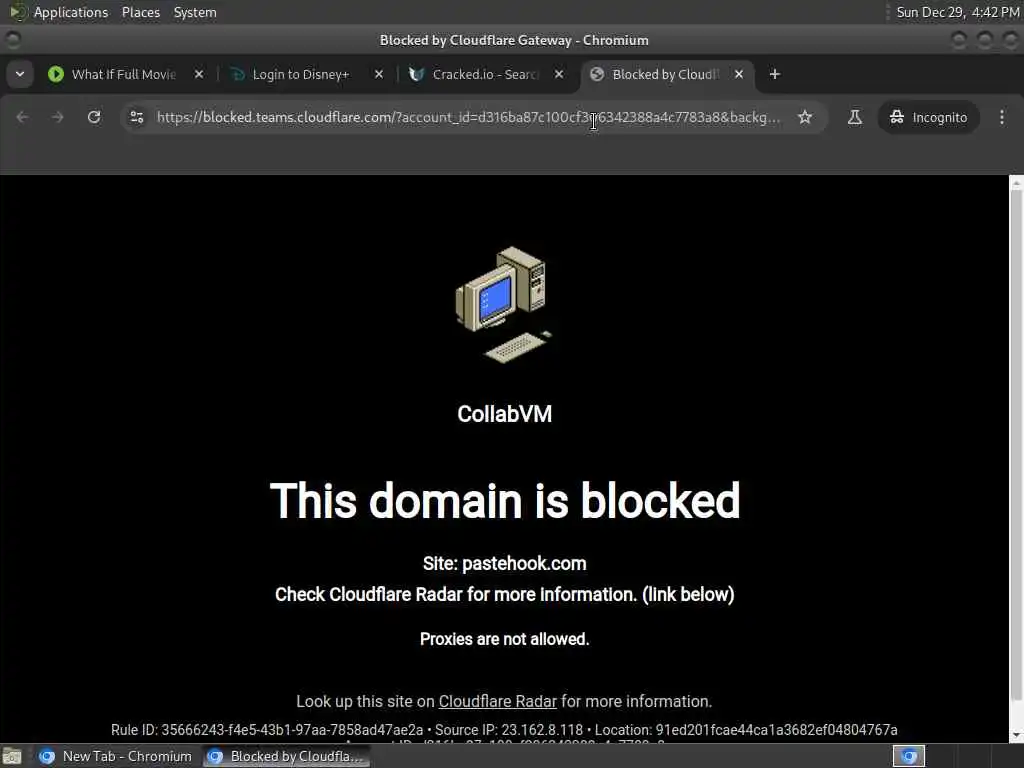Viewport: 1024px width, 768px height.
Task: Click the address bar URL field
Action: [x=468, y=117]
